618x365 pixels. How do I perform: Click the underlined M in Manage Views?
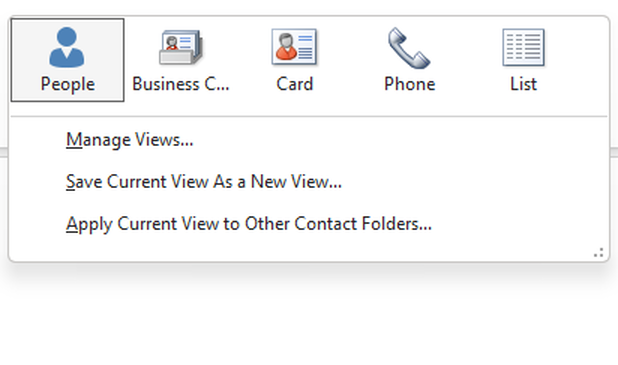(74, 140)
